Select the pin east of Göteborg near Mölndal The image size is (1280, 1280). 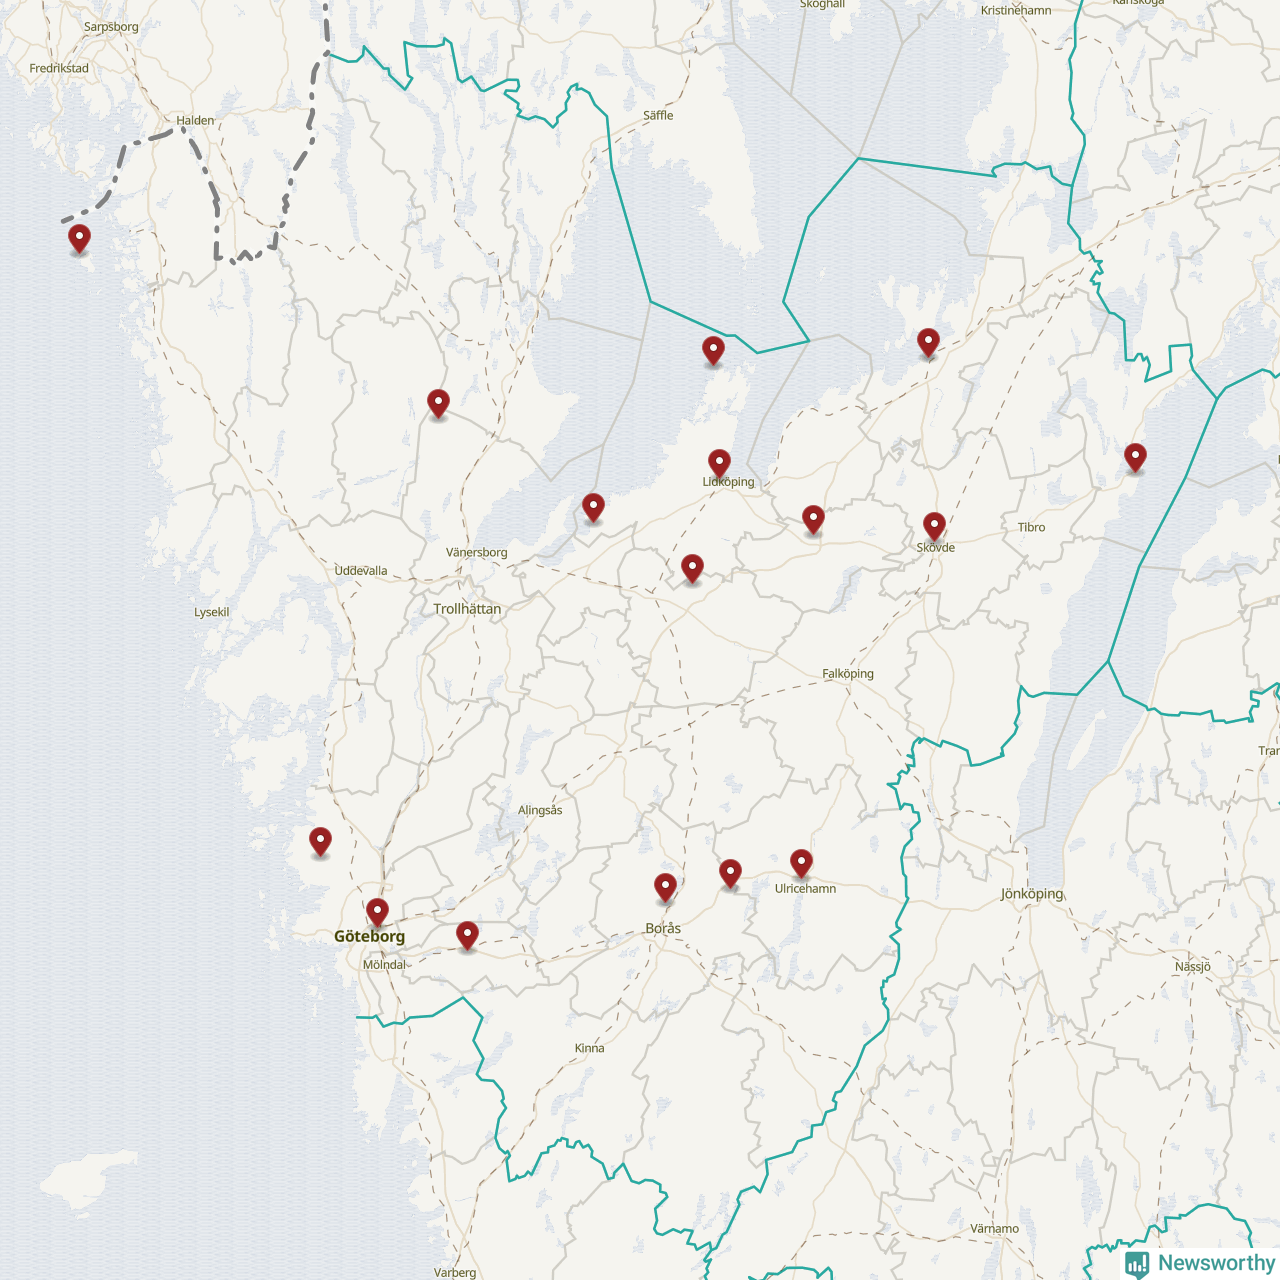[x=467, y=934]
